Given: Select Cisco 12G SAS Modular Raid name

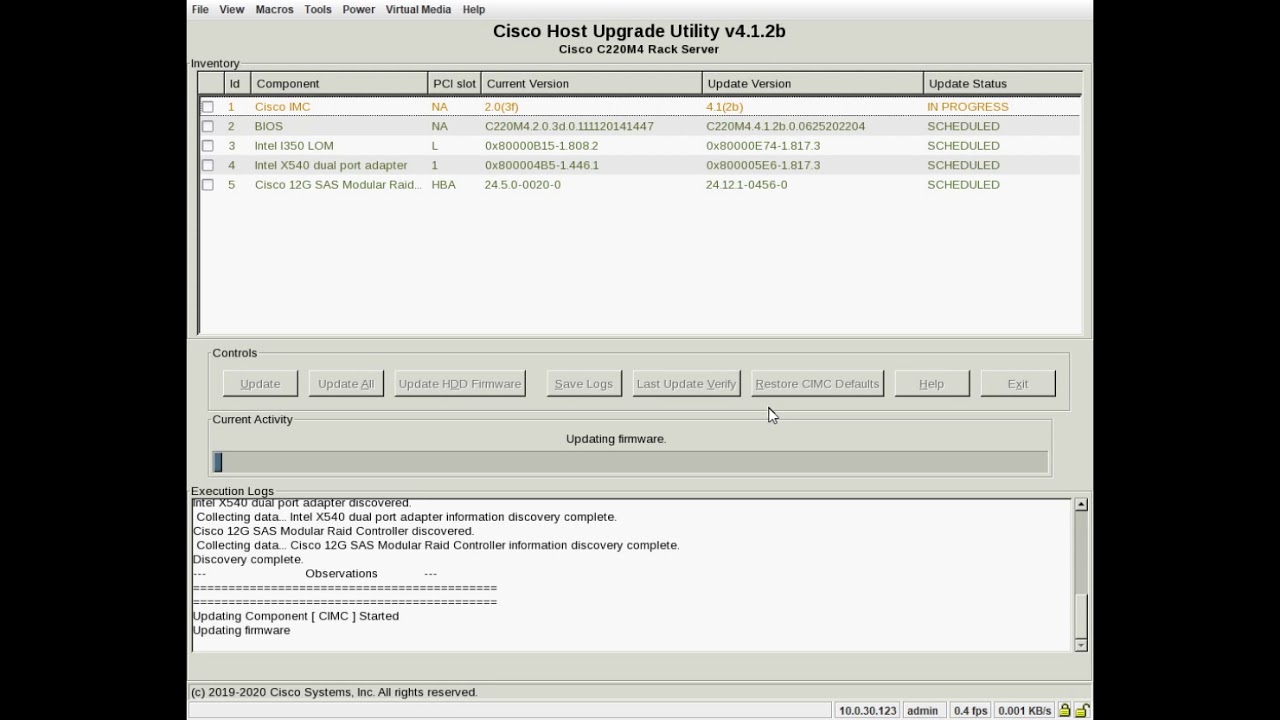Looking at the screenshot, I should tap(338, 185).
